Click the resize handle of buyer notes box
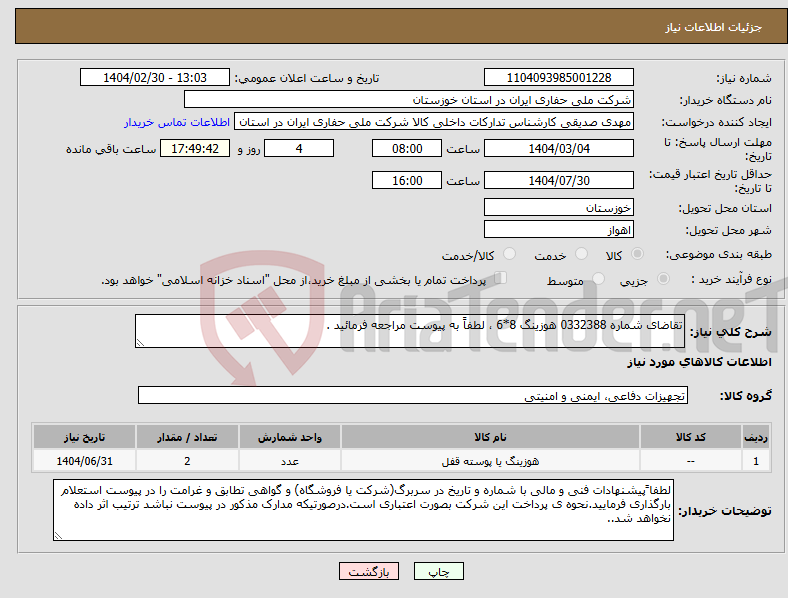The height and width of the screenshot is (598, 788). pyautogui.click(x=58, y=536)
